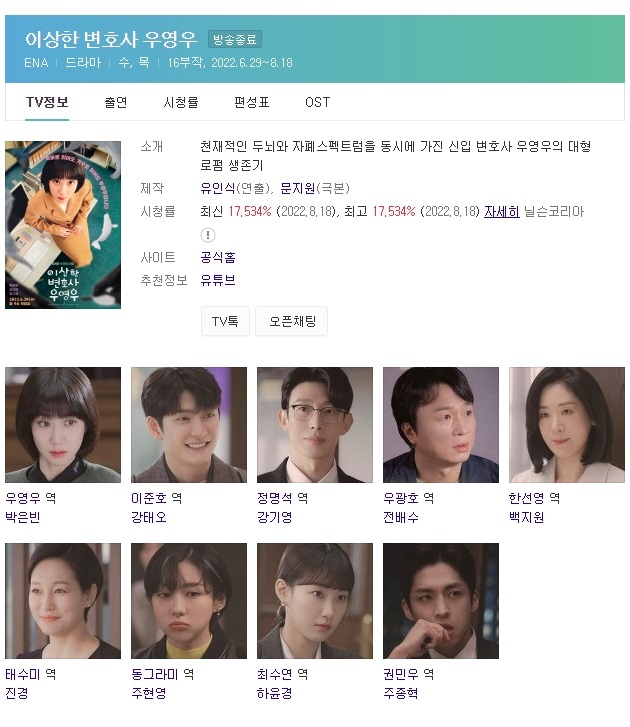Visit the 유튜브 recommended link
Viewport: 630px width, 727px height.
[218, 280]
